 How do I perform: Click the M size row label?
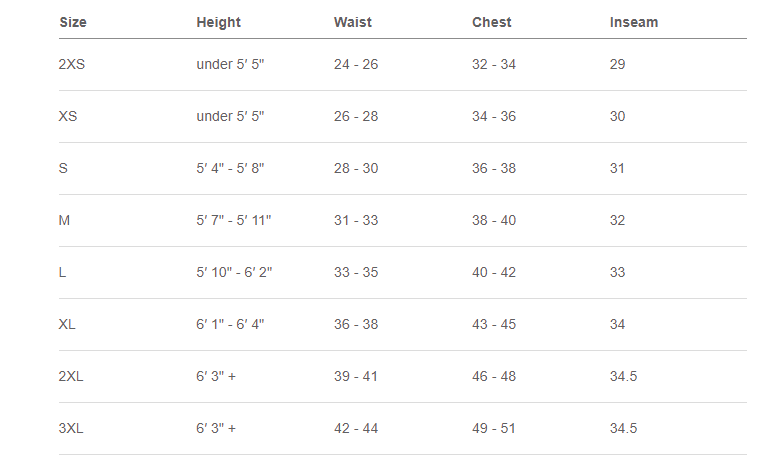point(65,220)
